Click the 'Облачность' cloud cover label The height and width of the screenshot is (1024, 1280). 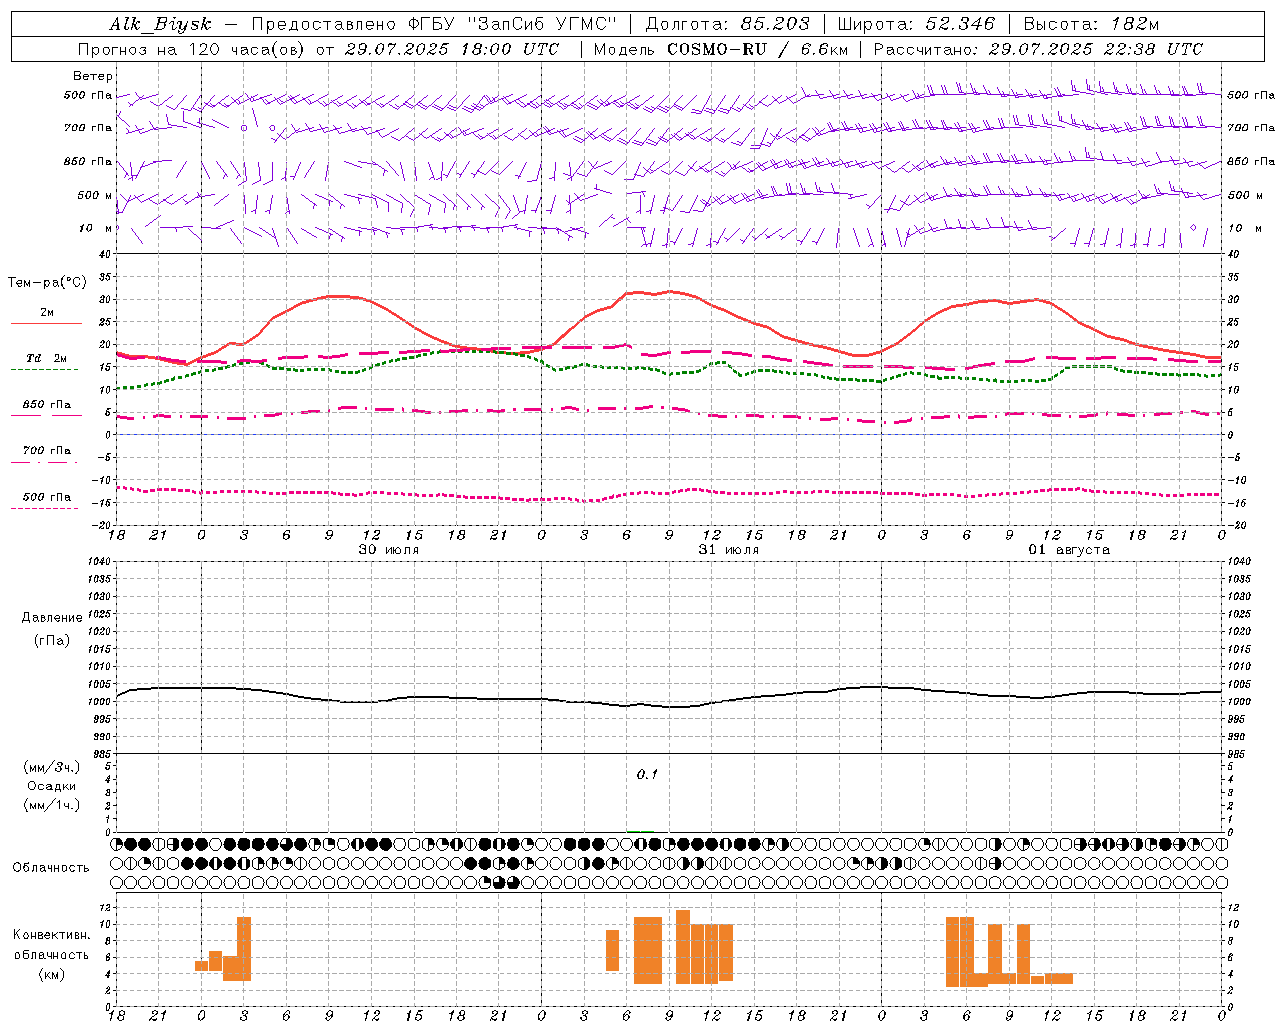point(51,868)
